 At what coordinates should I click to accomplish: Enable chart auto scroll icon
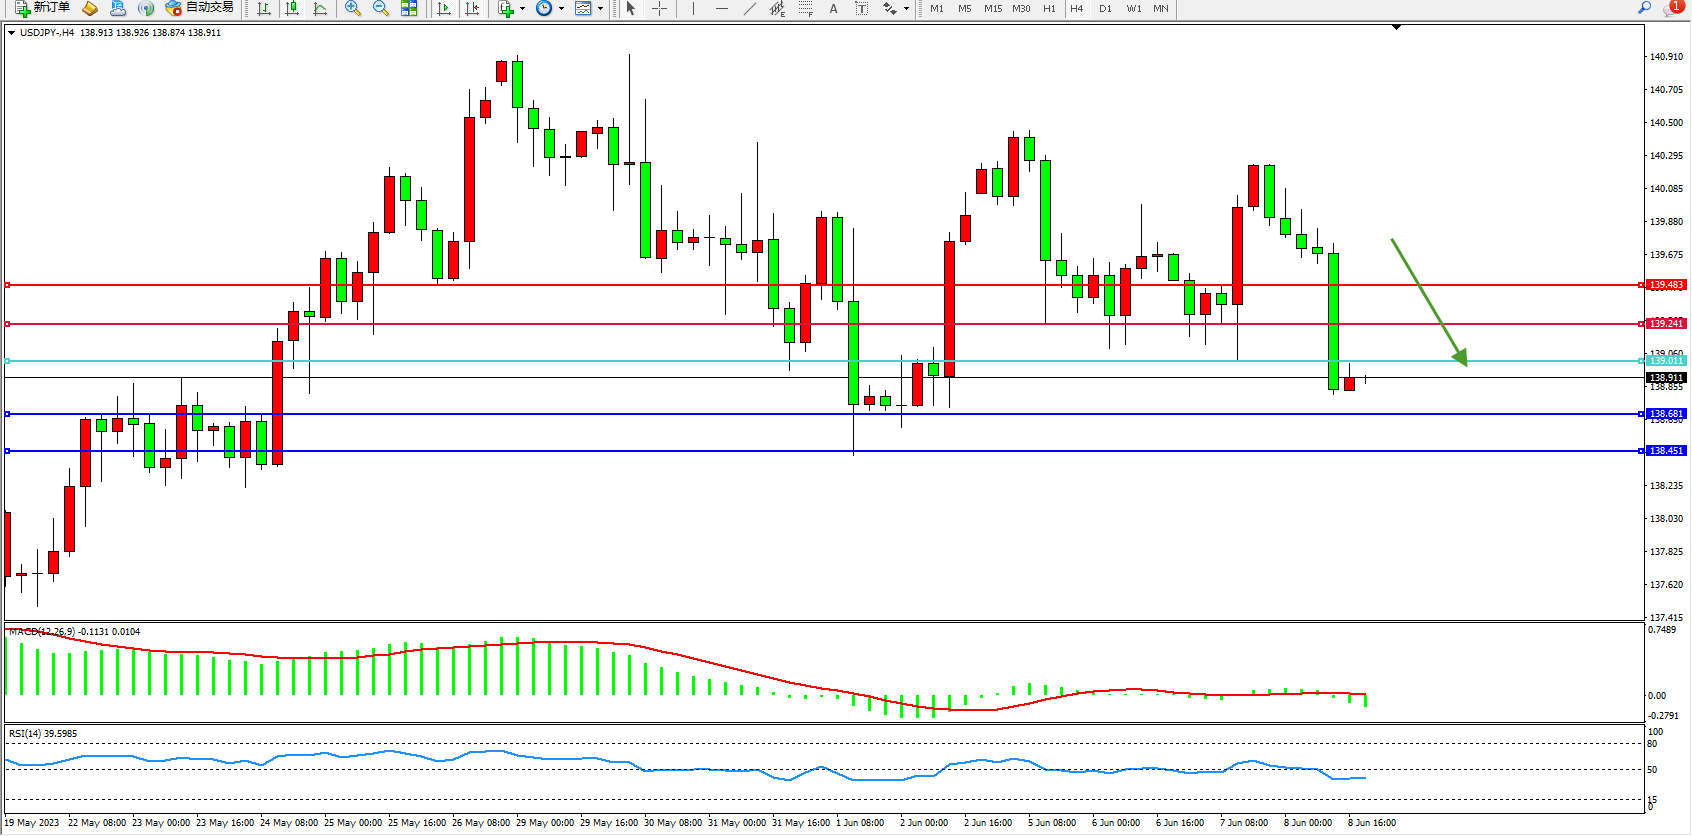coord(444,8)
